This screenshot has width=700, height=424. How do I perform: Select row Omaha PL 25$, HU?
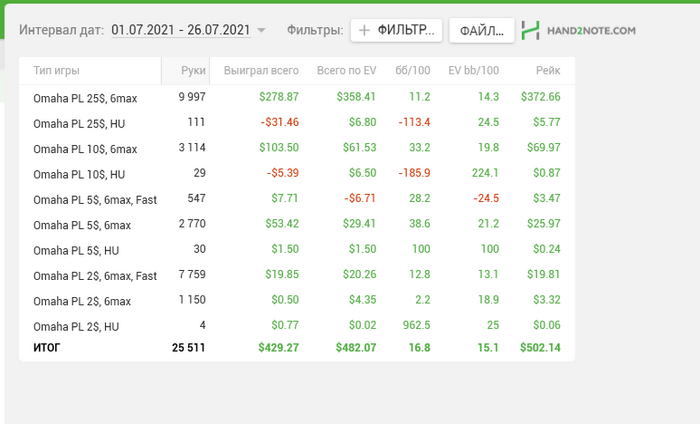tap(297, 123)
